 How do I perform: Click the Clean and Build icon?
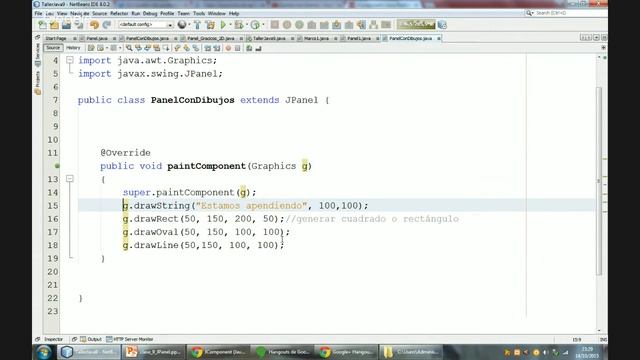point(210,25)
